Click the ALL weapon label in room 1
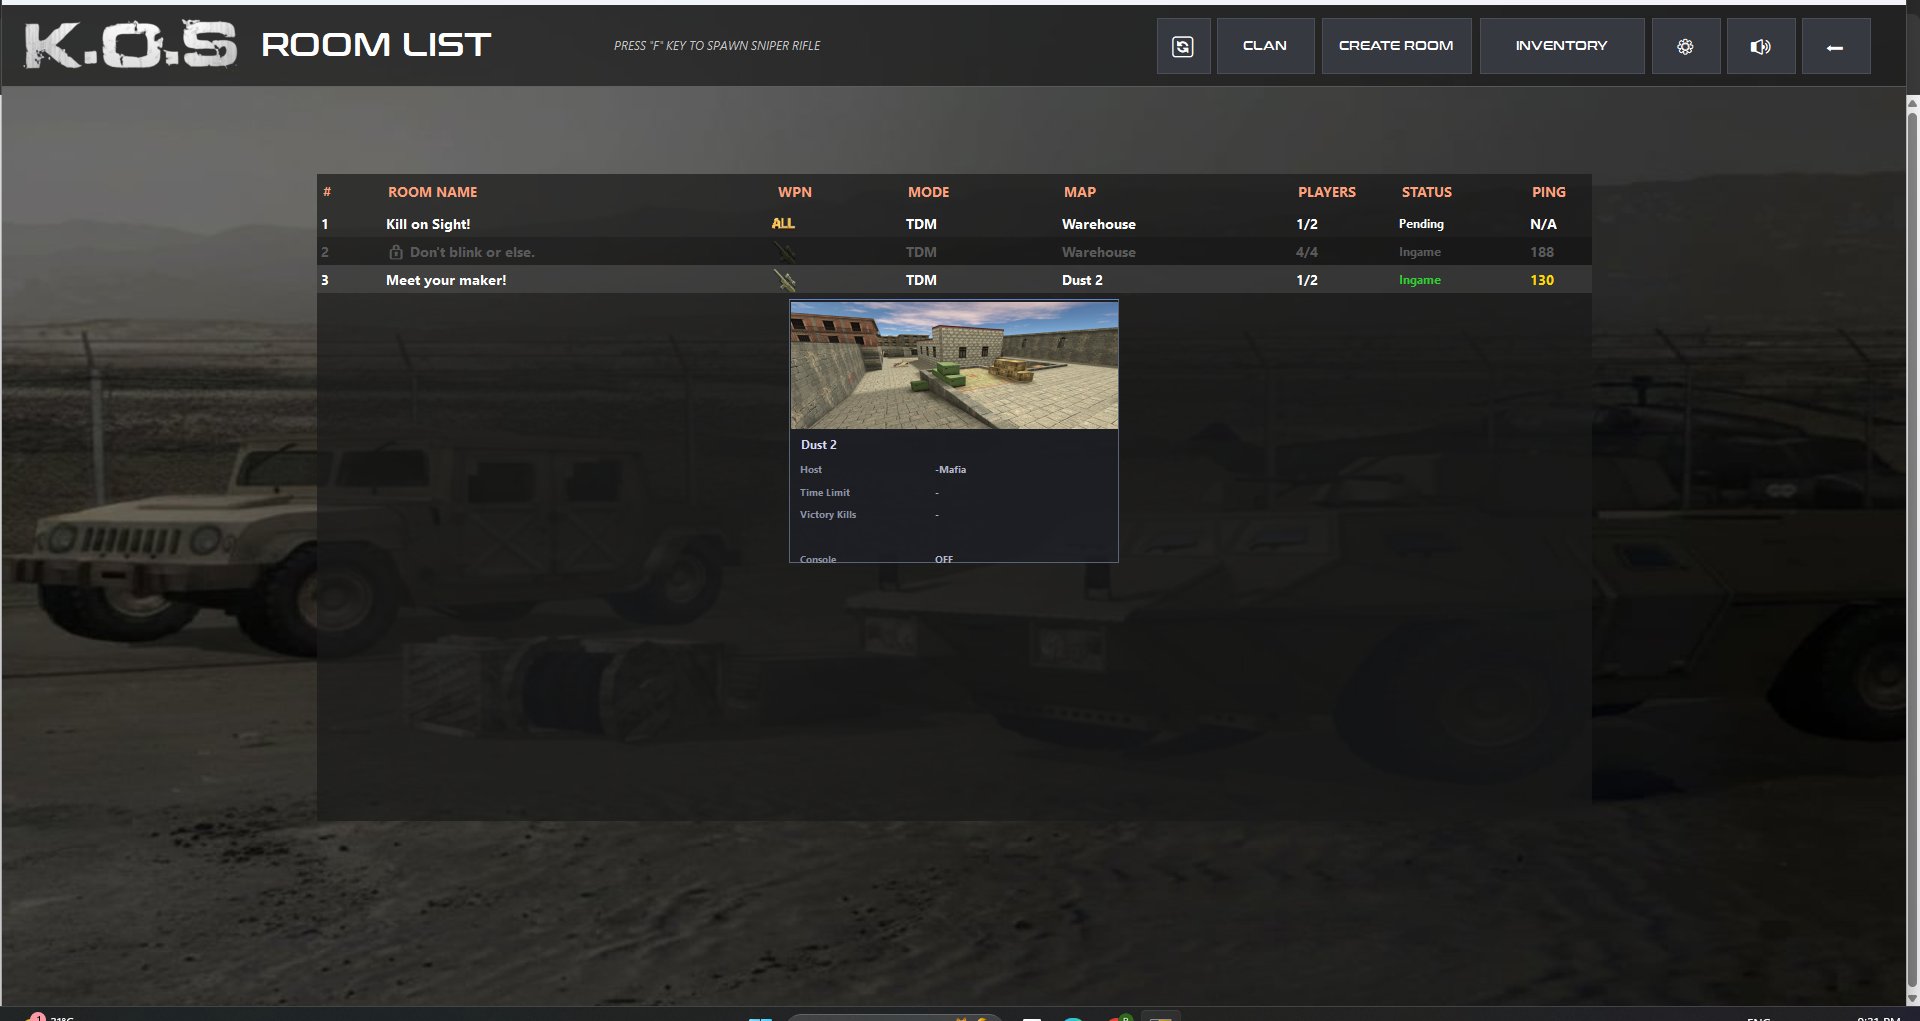 (783, 224)
